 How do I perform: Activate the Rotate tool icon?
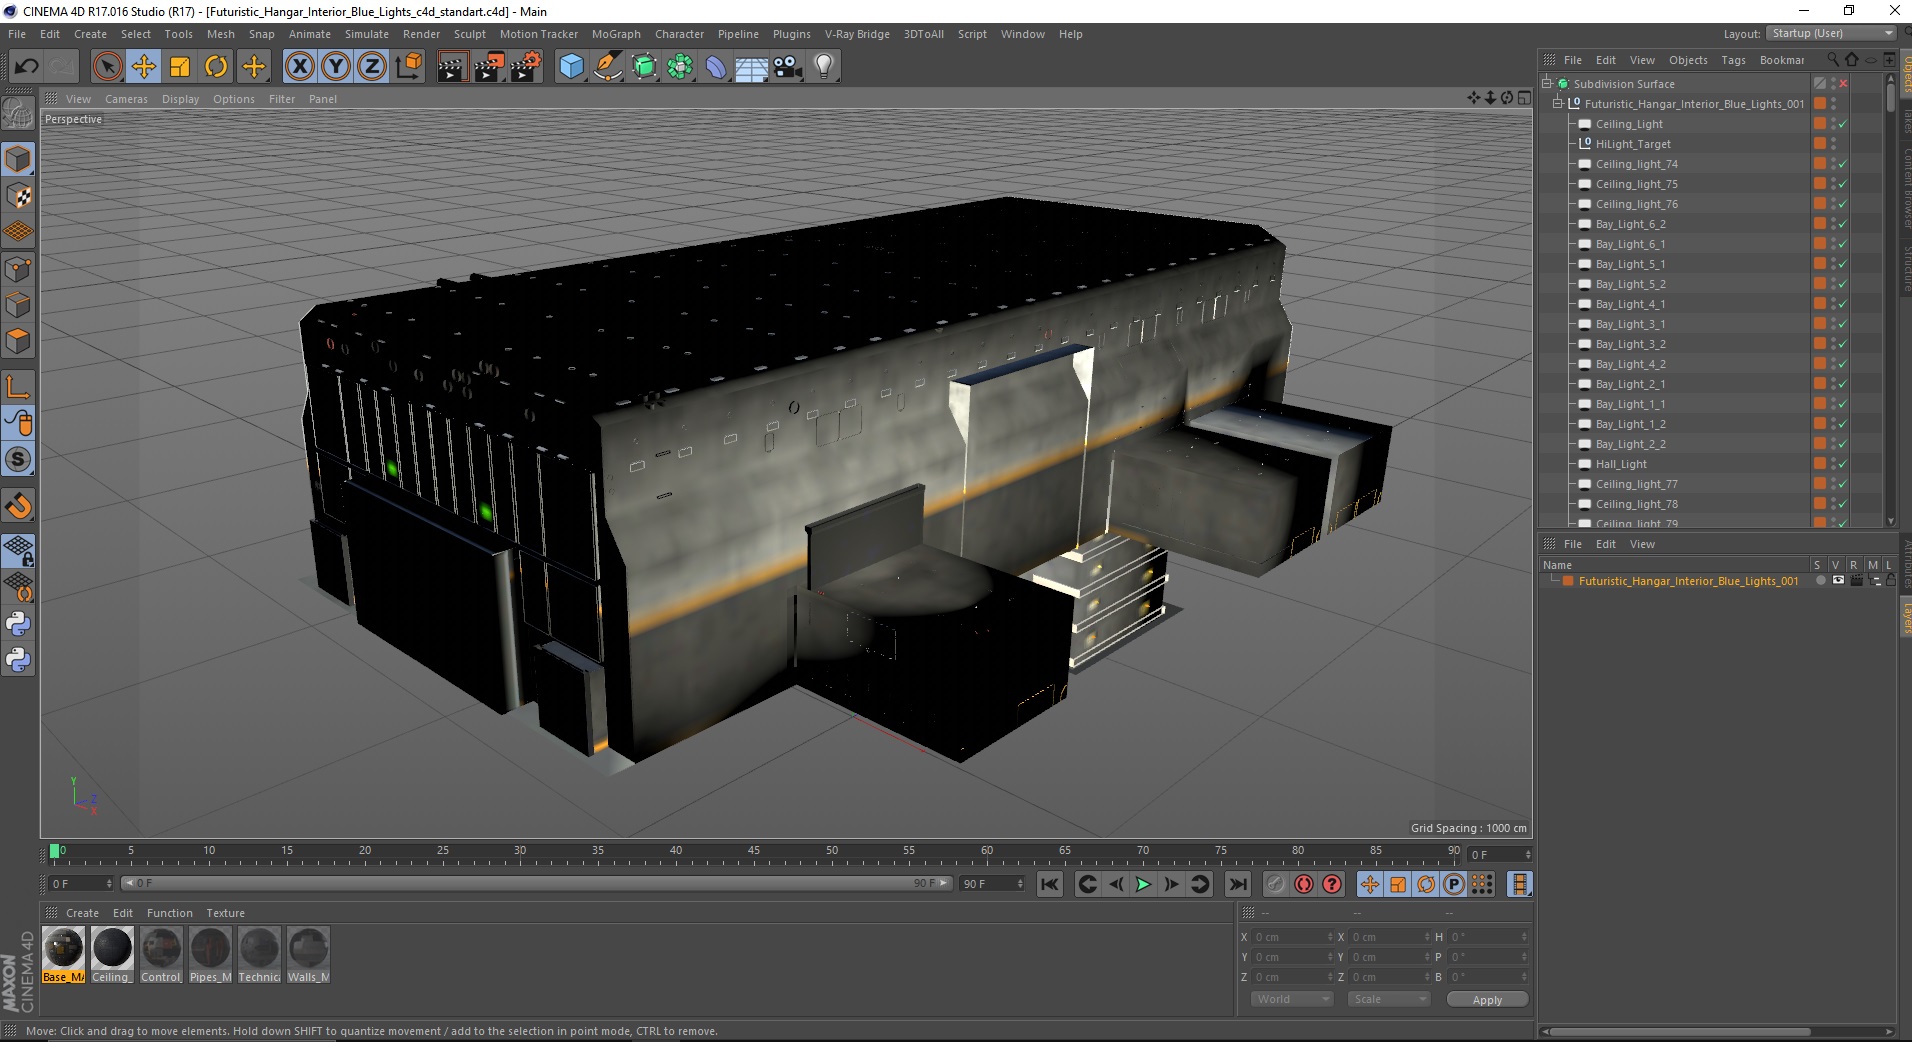216,67
